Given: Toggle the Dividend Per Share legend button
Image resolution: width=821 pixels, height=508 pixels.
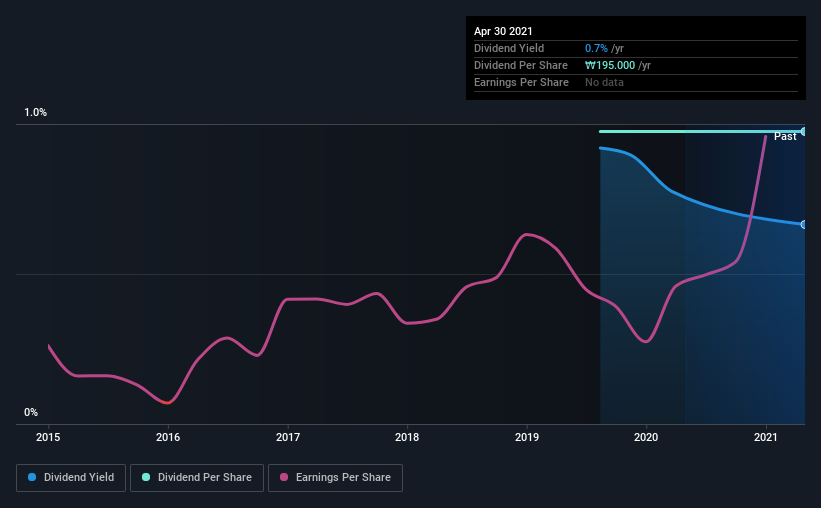Looking at the screenshot, I should pos(197,478).
